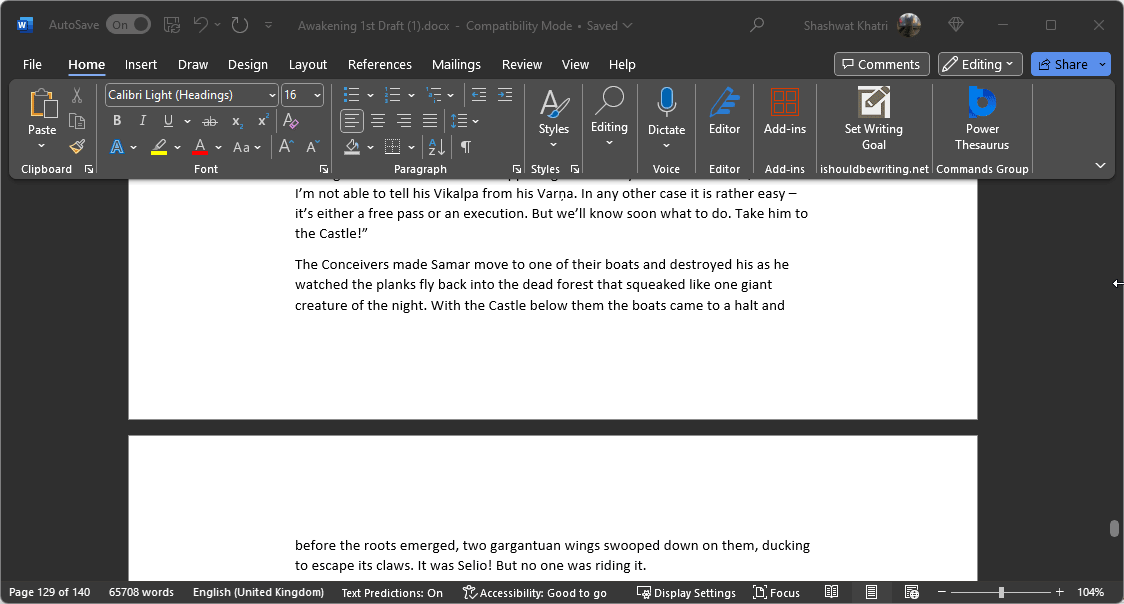Toggle Italic formatting
The width and height of the screenshot is (1124, 604).
click(143, 121)
